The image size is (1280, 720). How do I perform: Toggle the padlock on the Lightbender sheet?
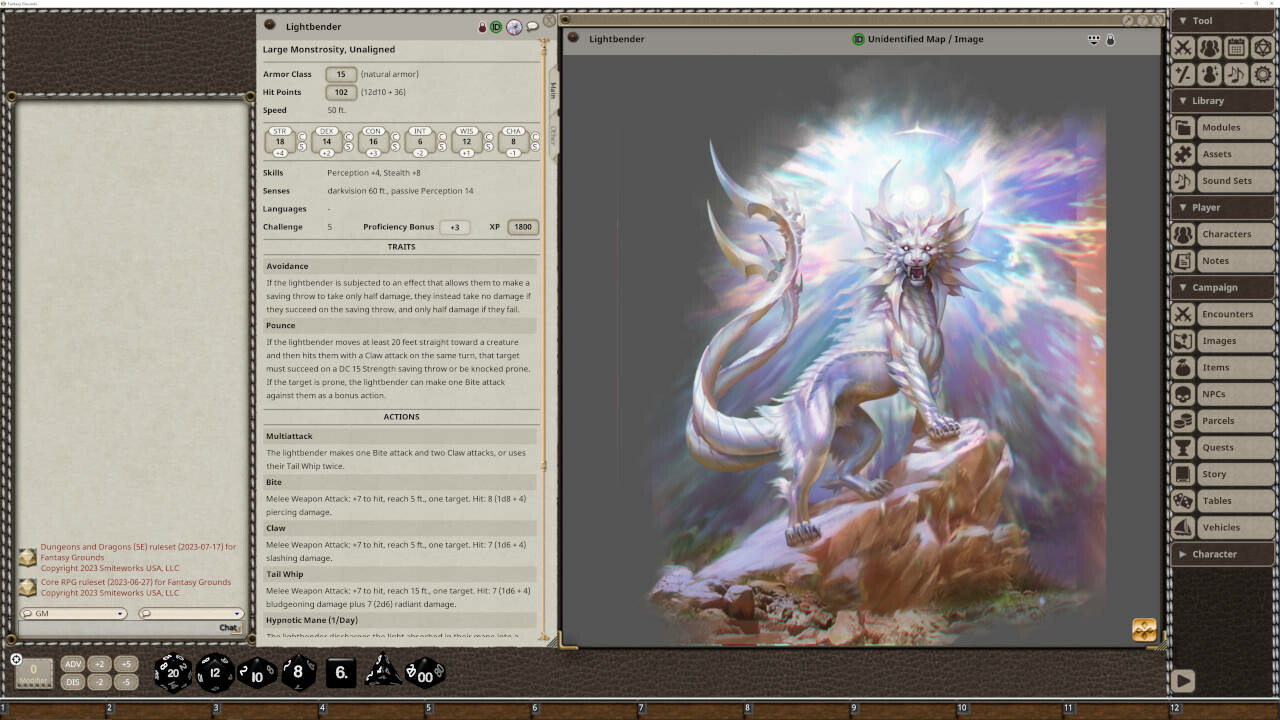pyautogui.click(x=481, y=26)
